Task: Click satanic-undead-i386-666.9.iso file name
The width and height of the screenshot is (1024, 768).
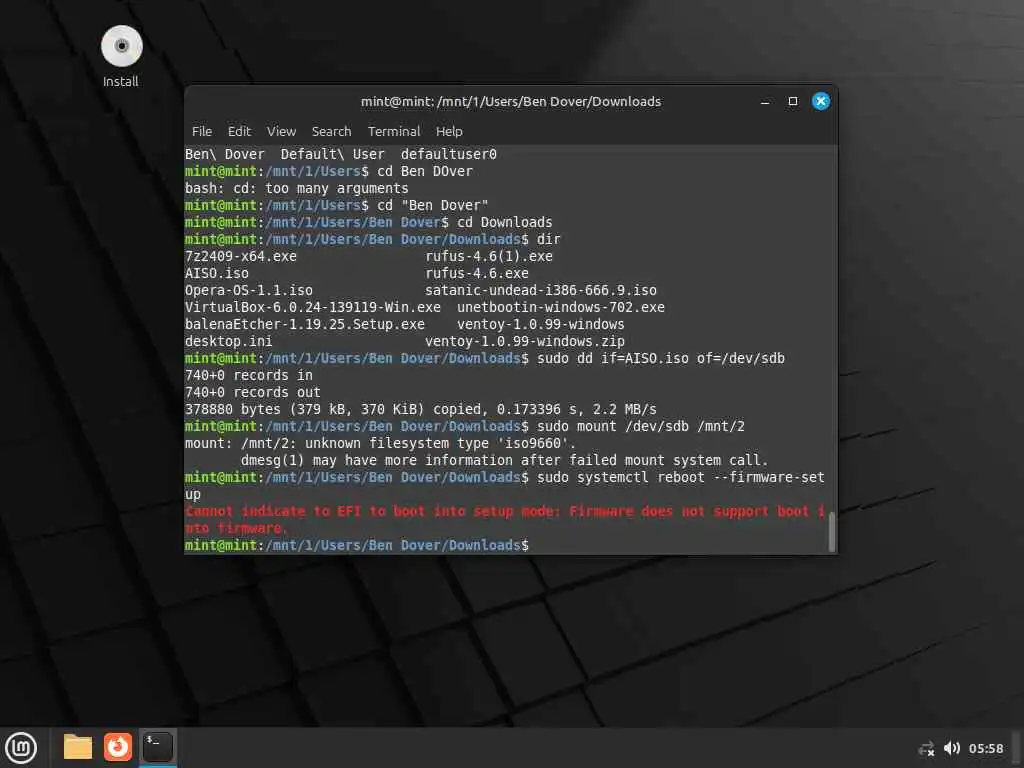Action: pyautogui.click(x=541, y=290)
